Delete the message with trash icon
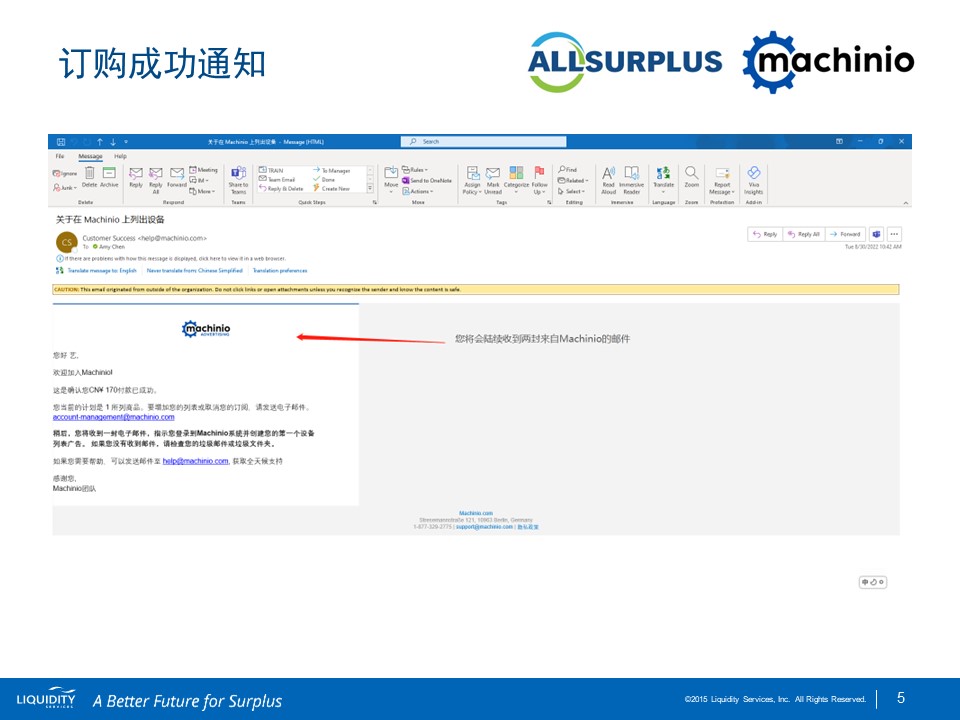This screenshot has width=960, height=720. pyautogui.click(x=89, y=177)
